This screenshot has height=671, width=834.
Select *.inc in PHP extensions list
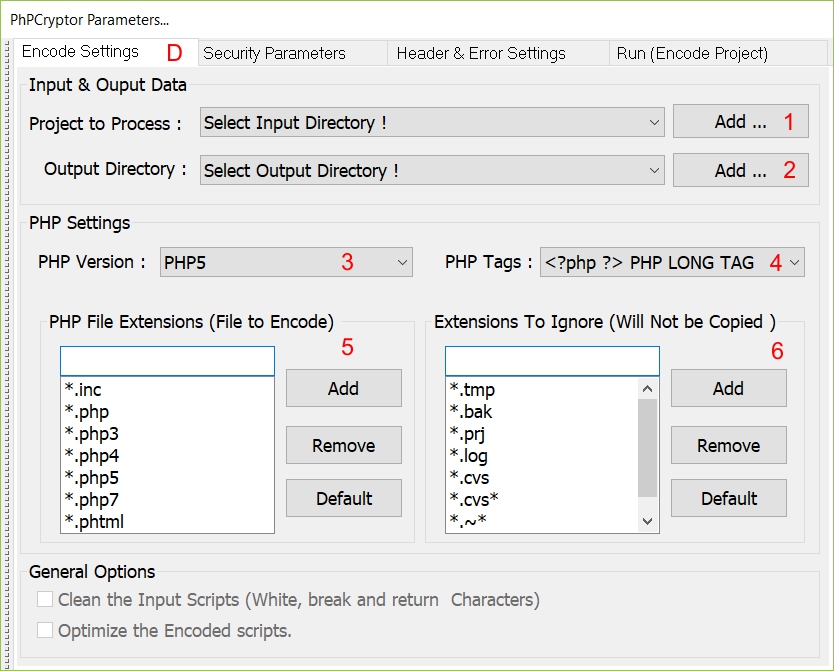(168, 389)
